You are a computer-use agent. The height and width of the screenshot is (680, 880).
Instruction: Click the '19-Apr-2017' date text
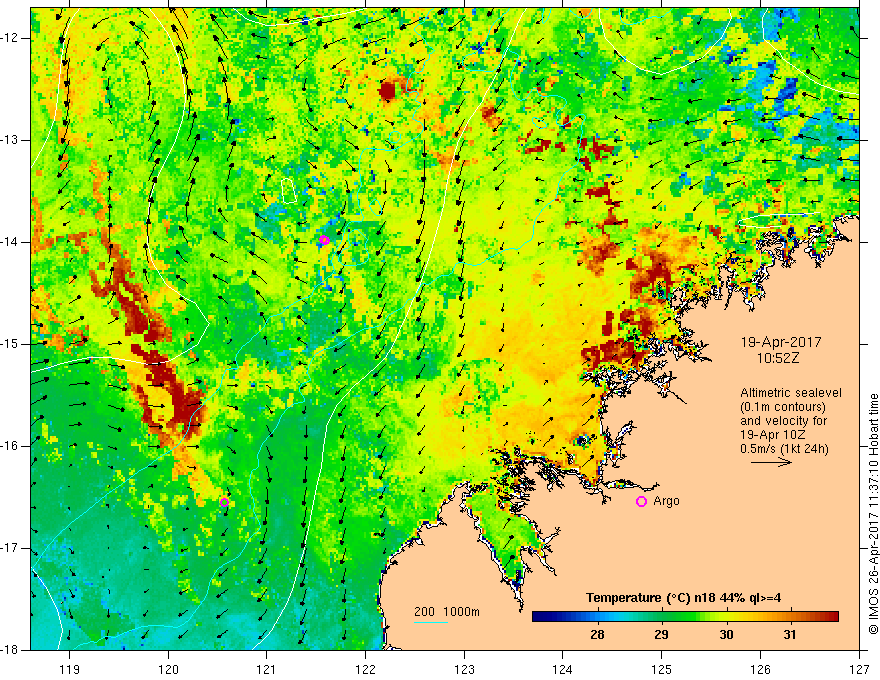(781, 342)
